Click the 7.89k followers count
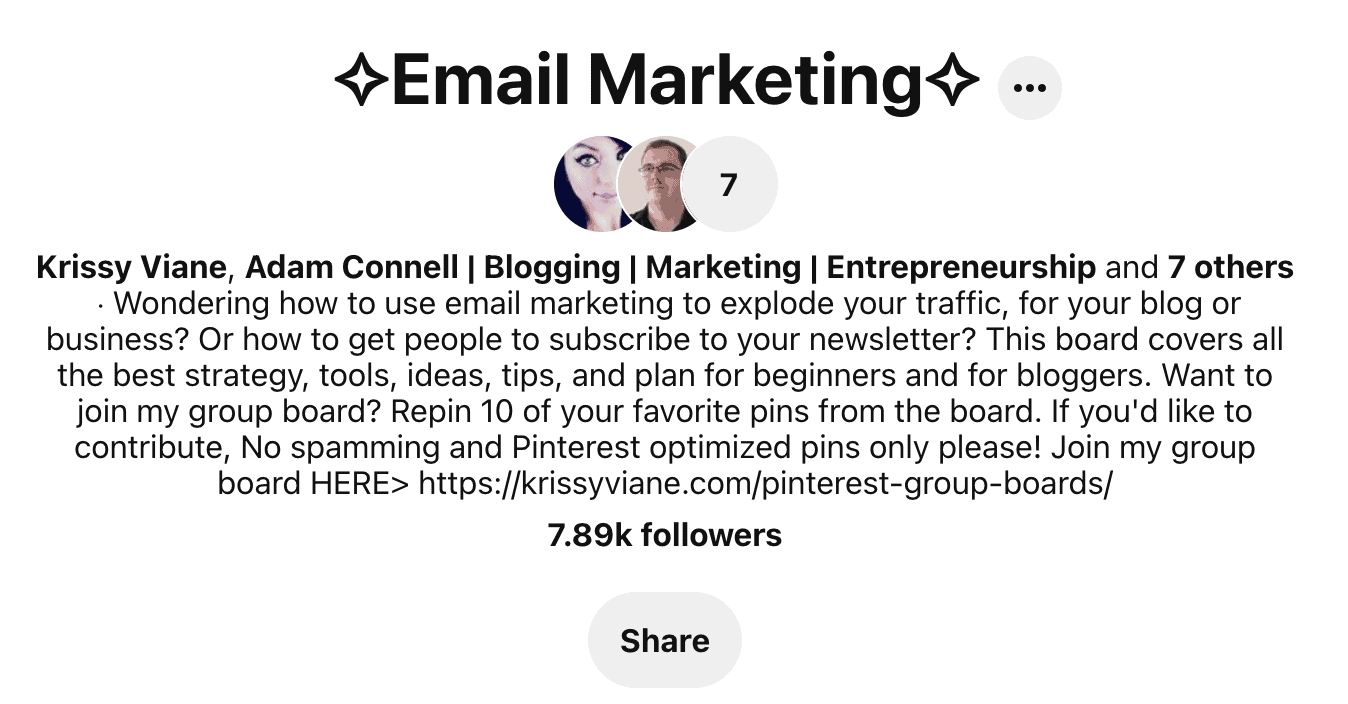This screenshot has height=704, width=1348. tap(665, 535)
